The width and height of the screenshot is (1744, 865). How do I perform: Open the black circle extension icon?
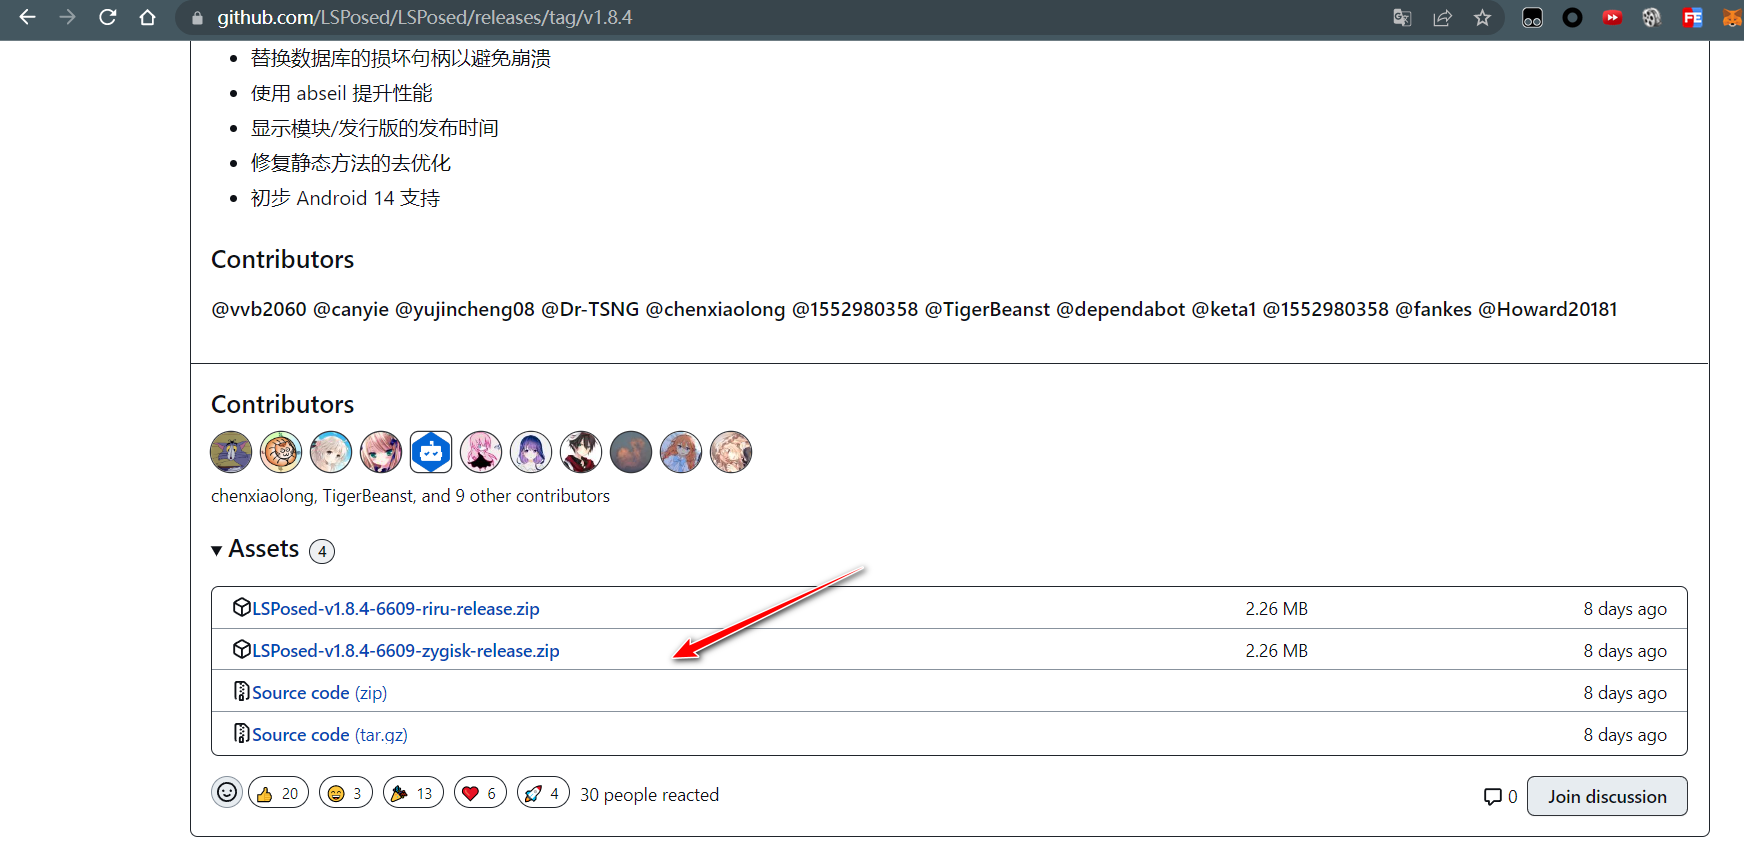pos(1572,18)
